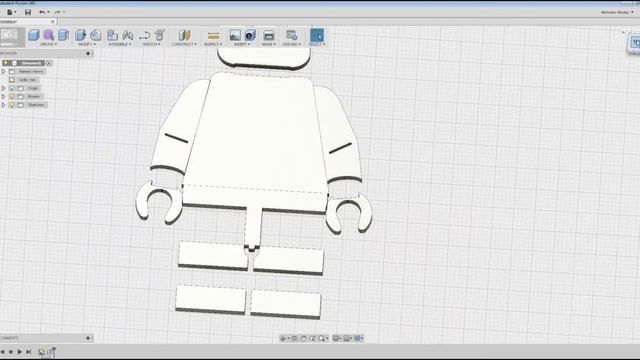
Task: Open the ADD-INS dropdown menu
Action: point(291,44)
